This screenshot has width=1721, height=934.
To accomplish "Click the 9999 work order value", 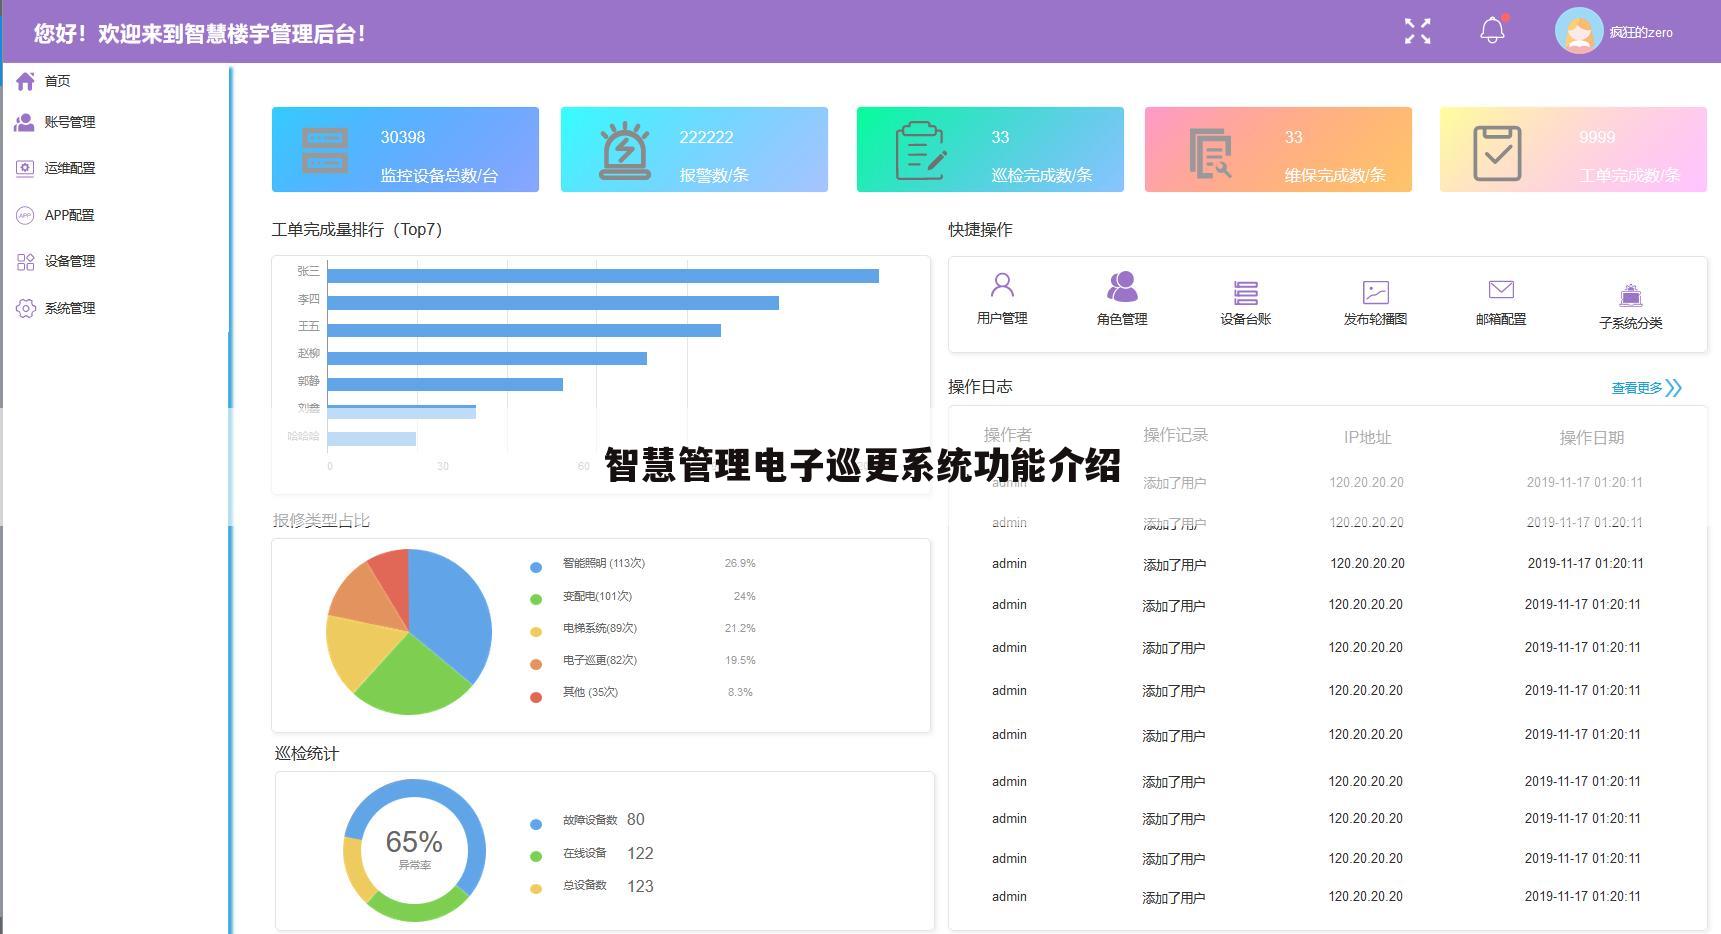I will [1597, 137].
